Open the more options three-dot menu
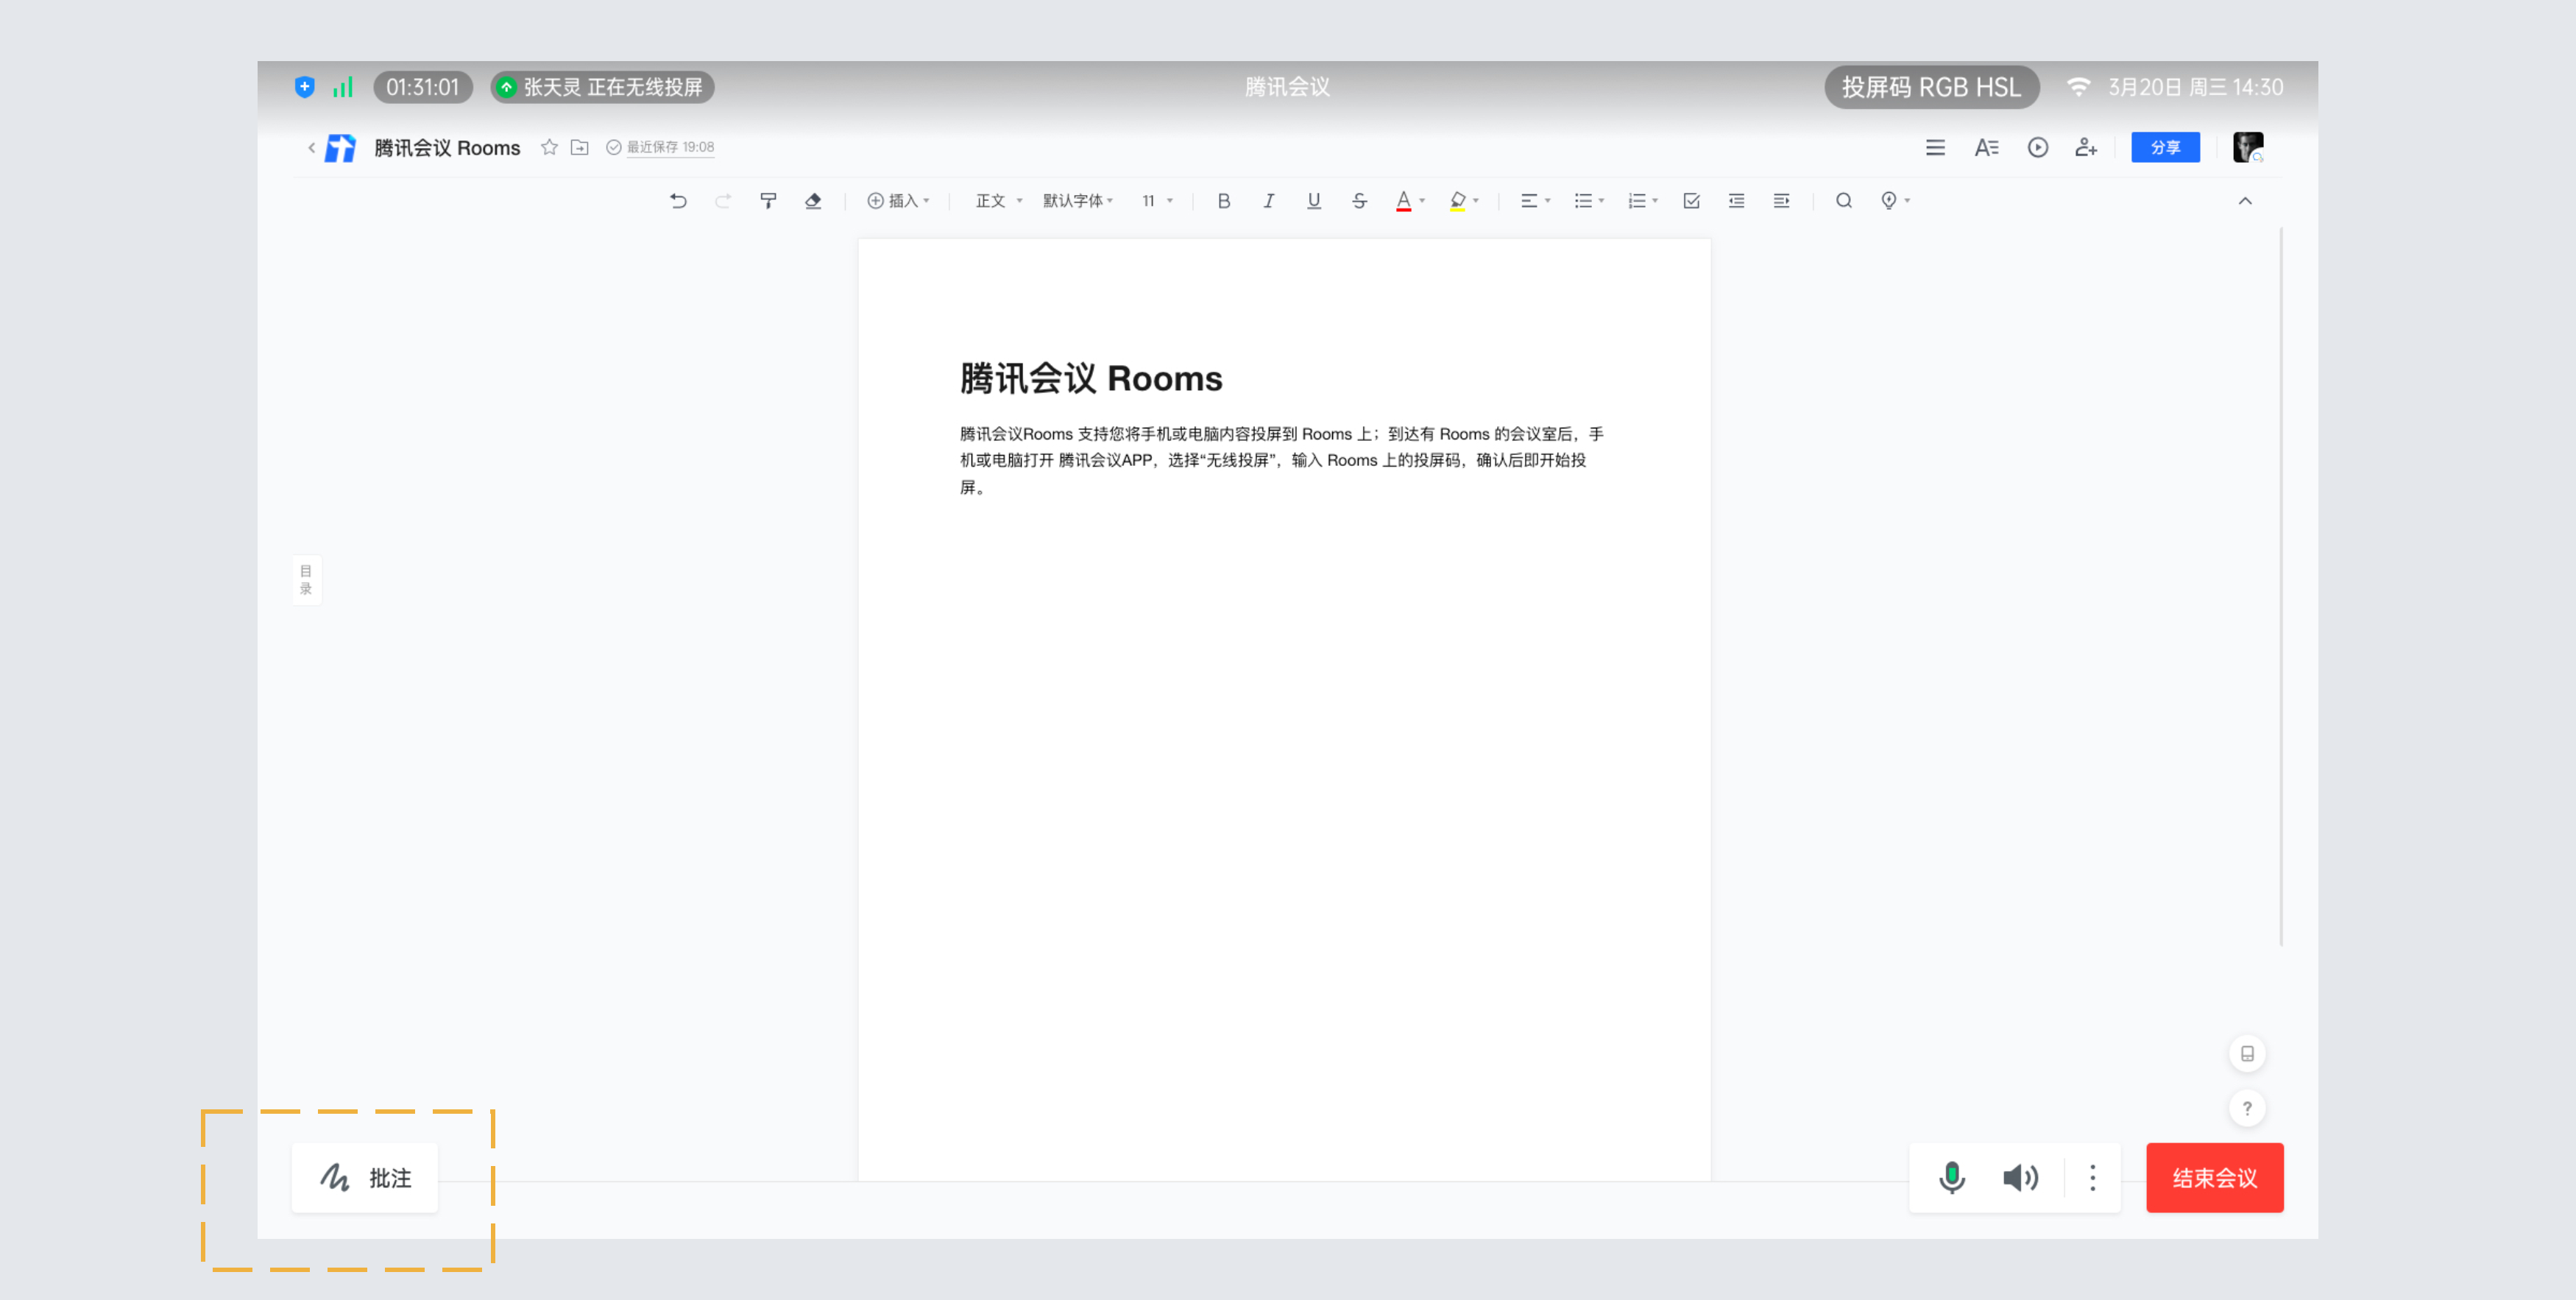The height and width of the screenshot is (1300, 2576). (x=2092, y=1178)
